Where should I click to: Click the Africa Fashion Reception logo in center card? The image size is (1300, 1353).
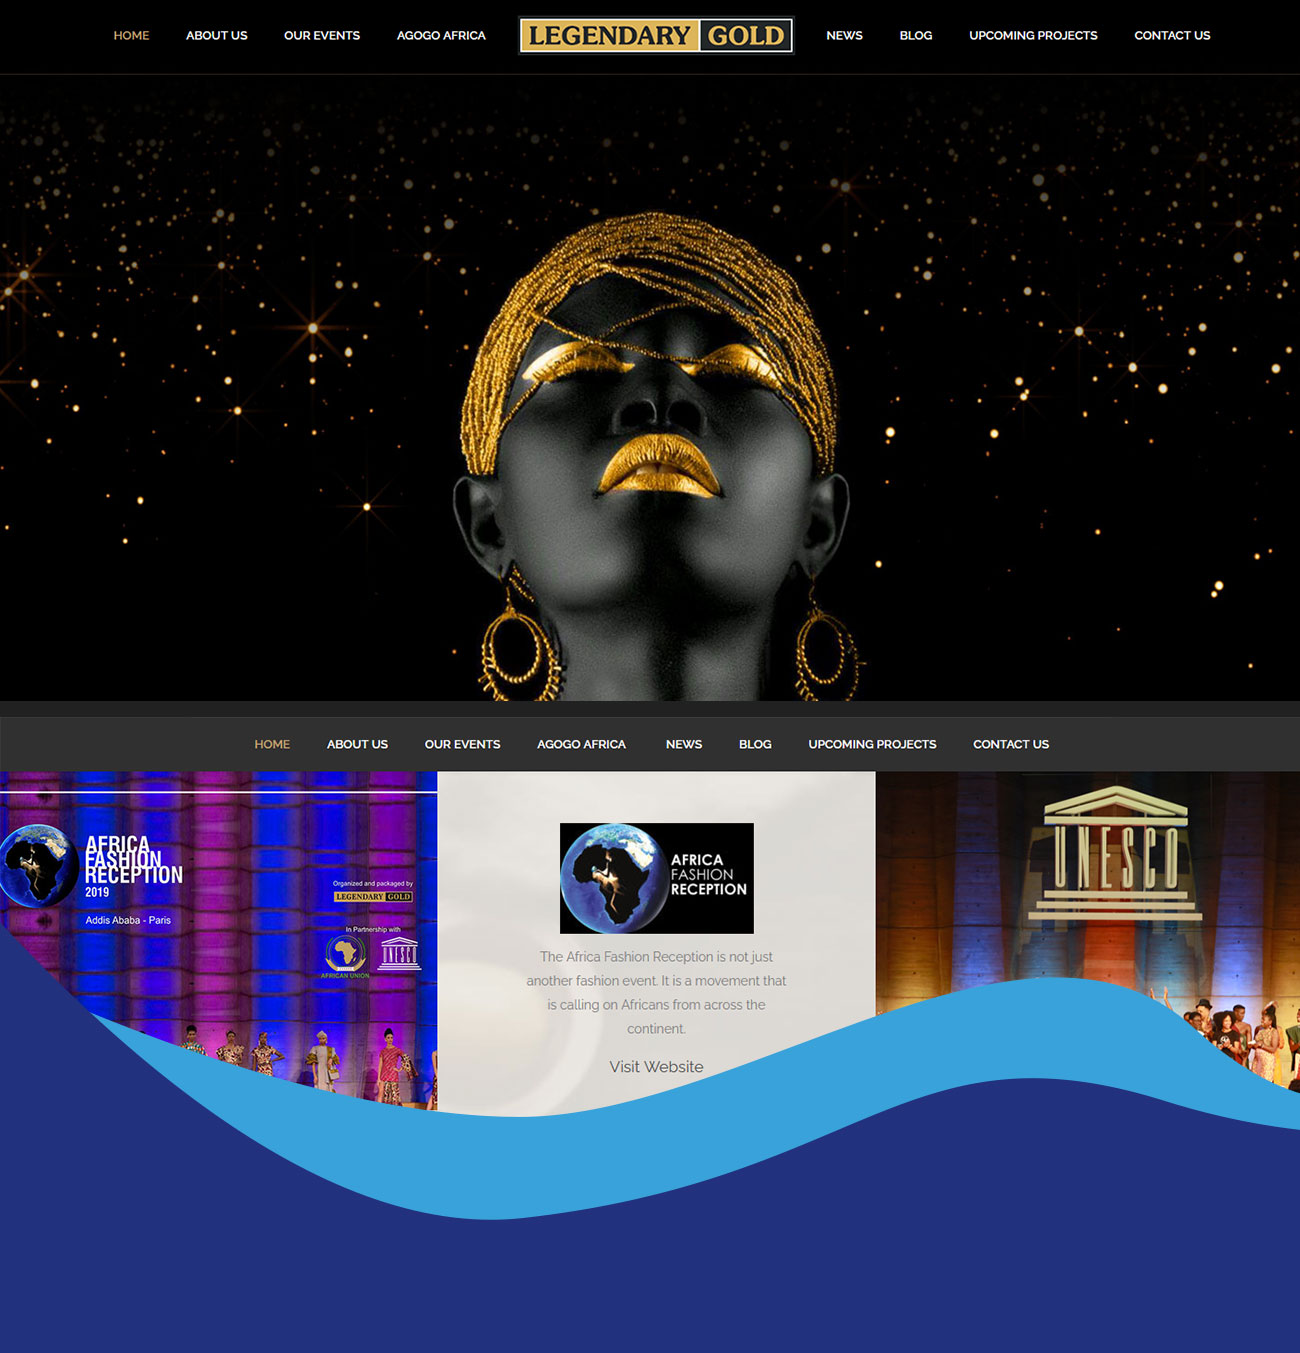[656, 877]
